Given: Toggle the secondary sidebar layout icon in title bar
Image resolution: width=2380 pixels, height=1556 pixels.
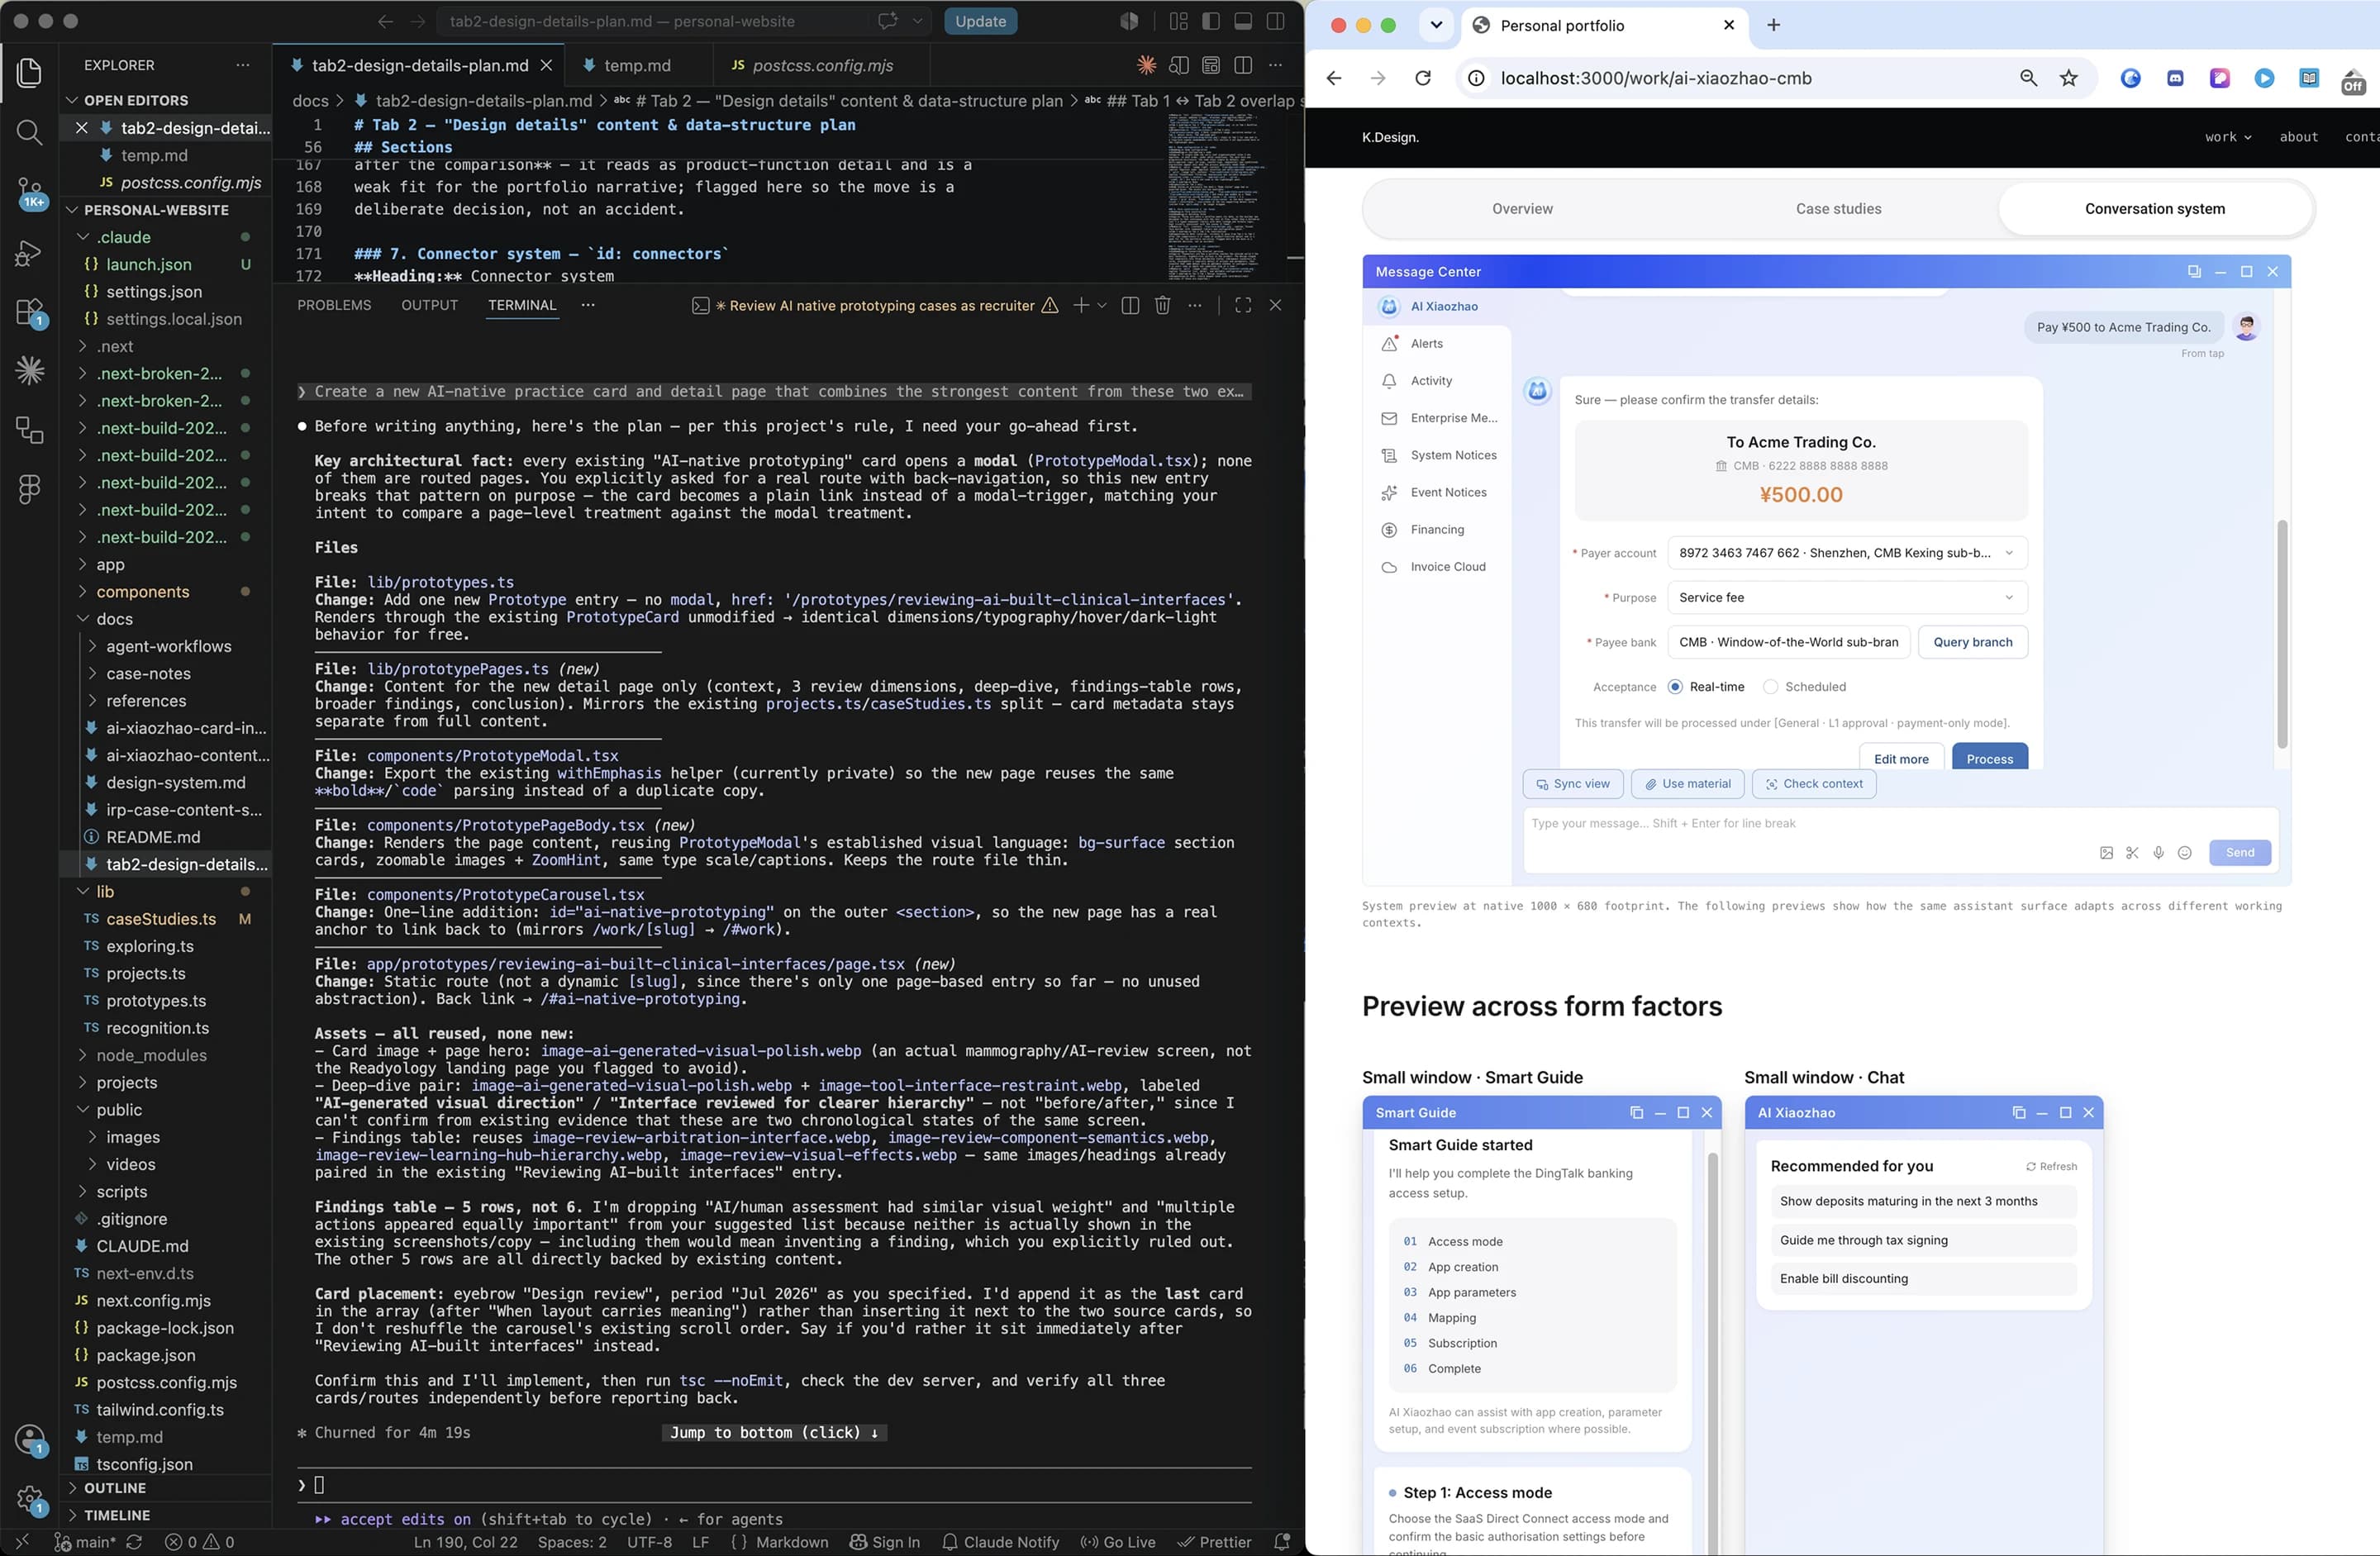Looking at the screenshot, I should 1275,21.
